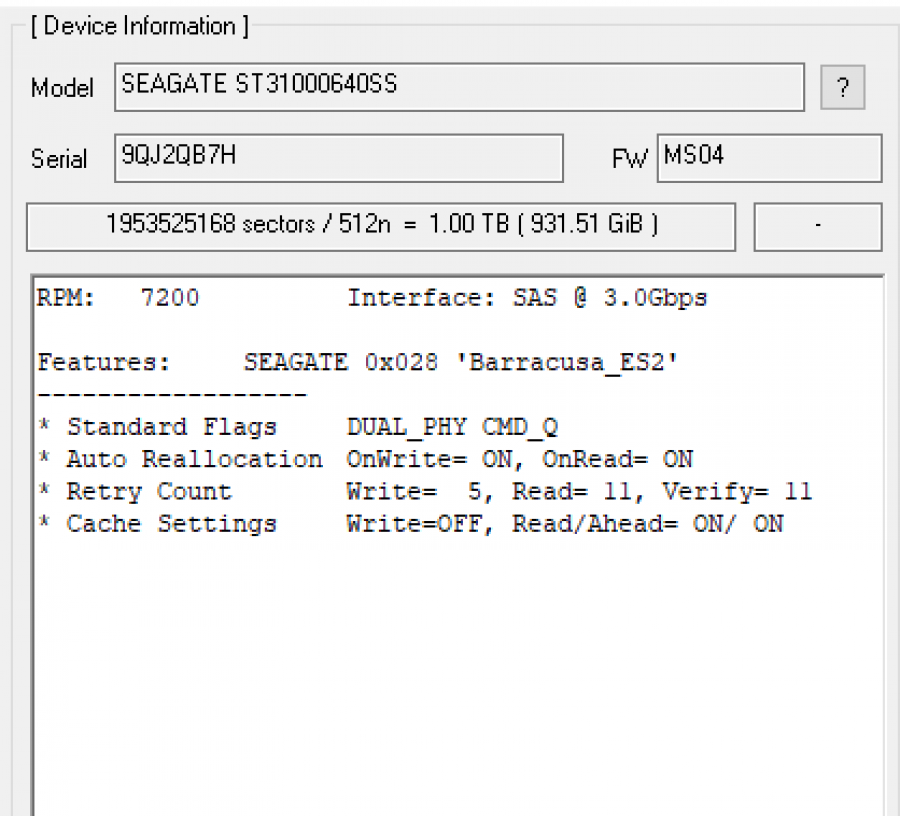
Task: Click the question mark help button
Action: (842, 89)
